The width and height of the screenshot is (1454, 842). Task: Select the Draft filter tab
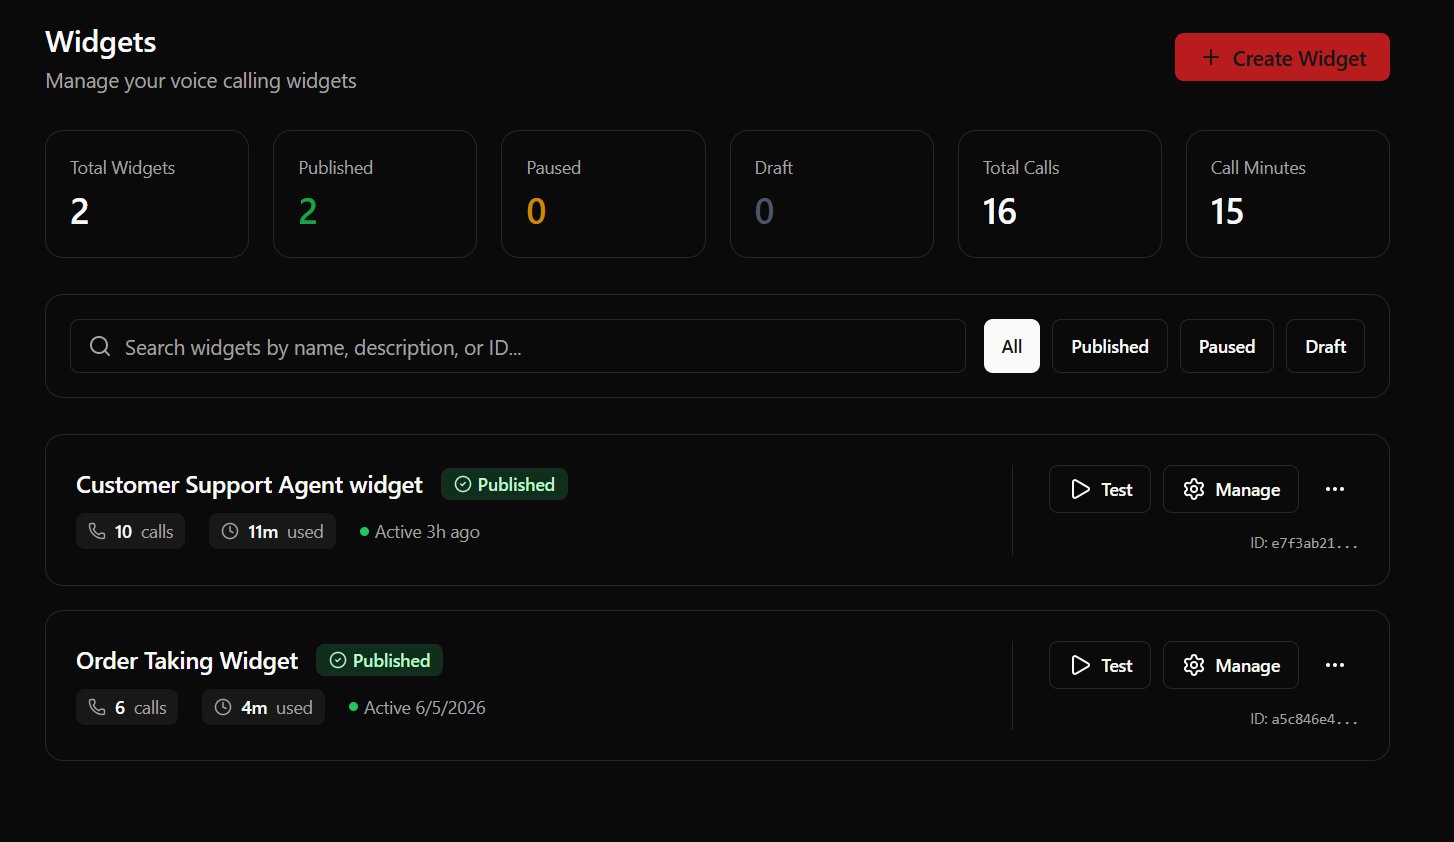pos(1325,346)
